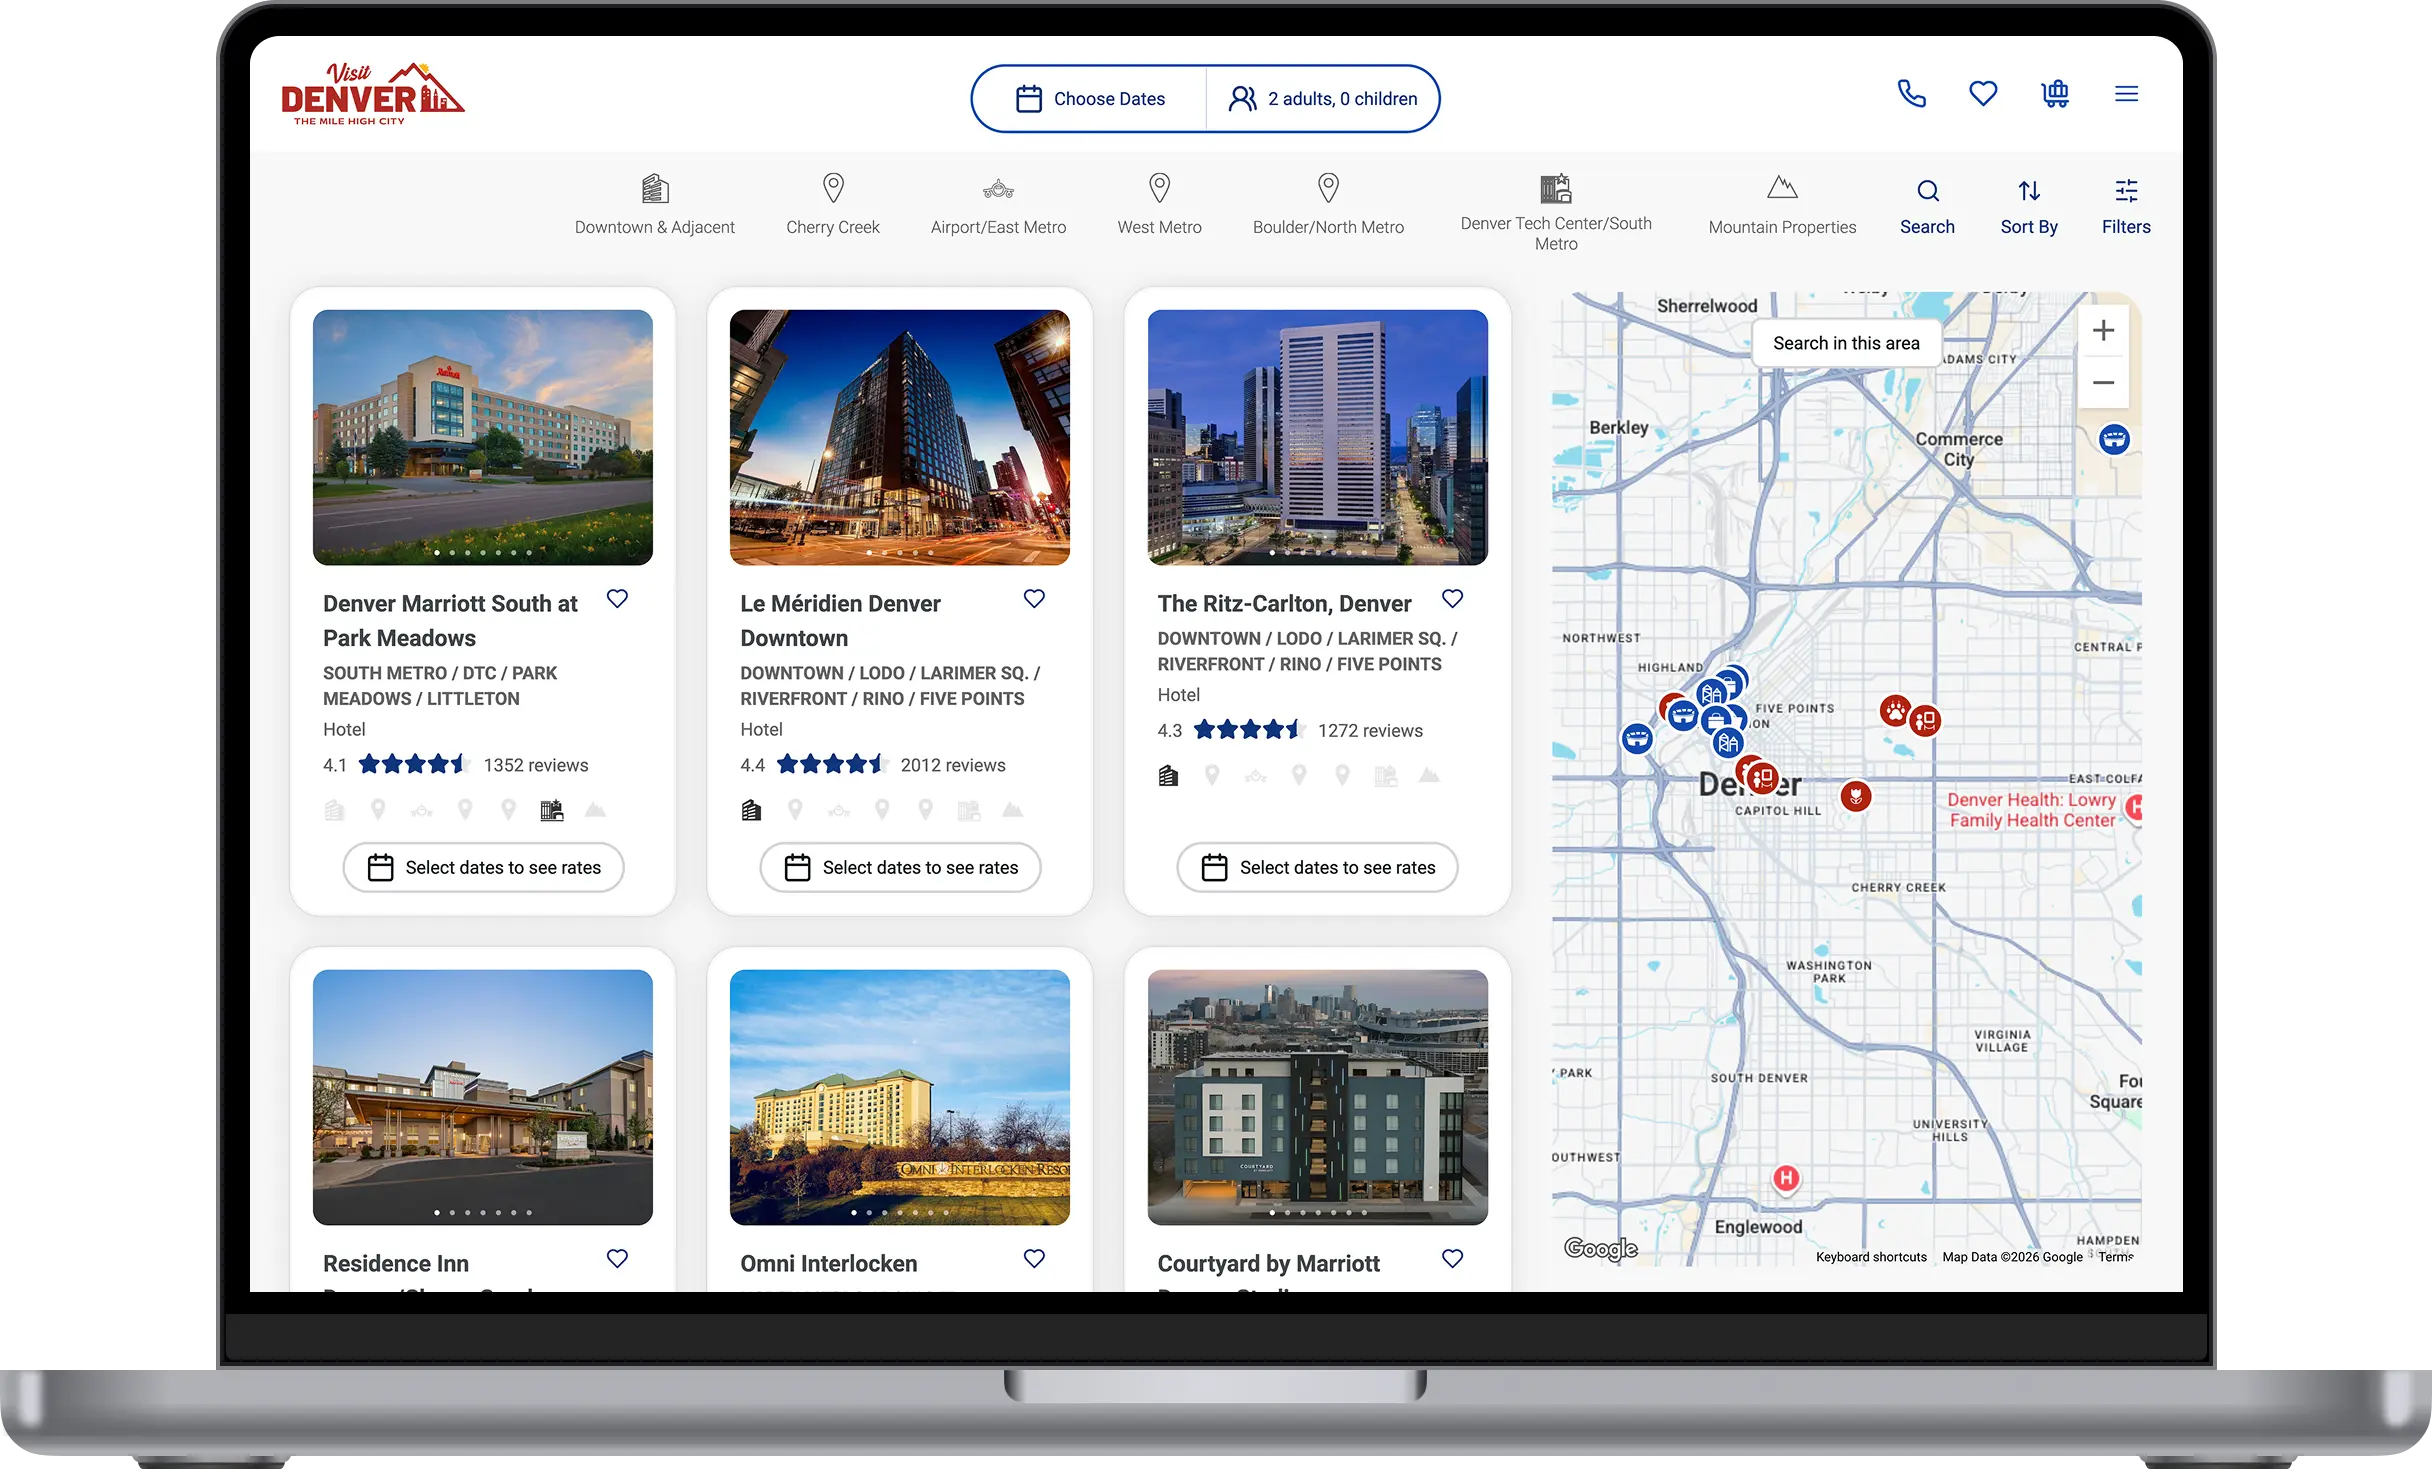Screen dimensions: 2432x1469
Task: Click Ritz-Carlton star rating
Action: [1248, 730]
